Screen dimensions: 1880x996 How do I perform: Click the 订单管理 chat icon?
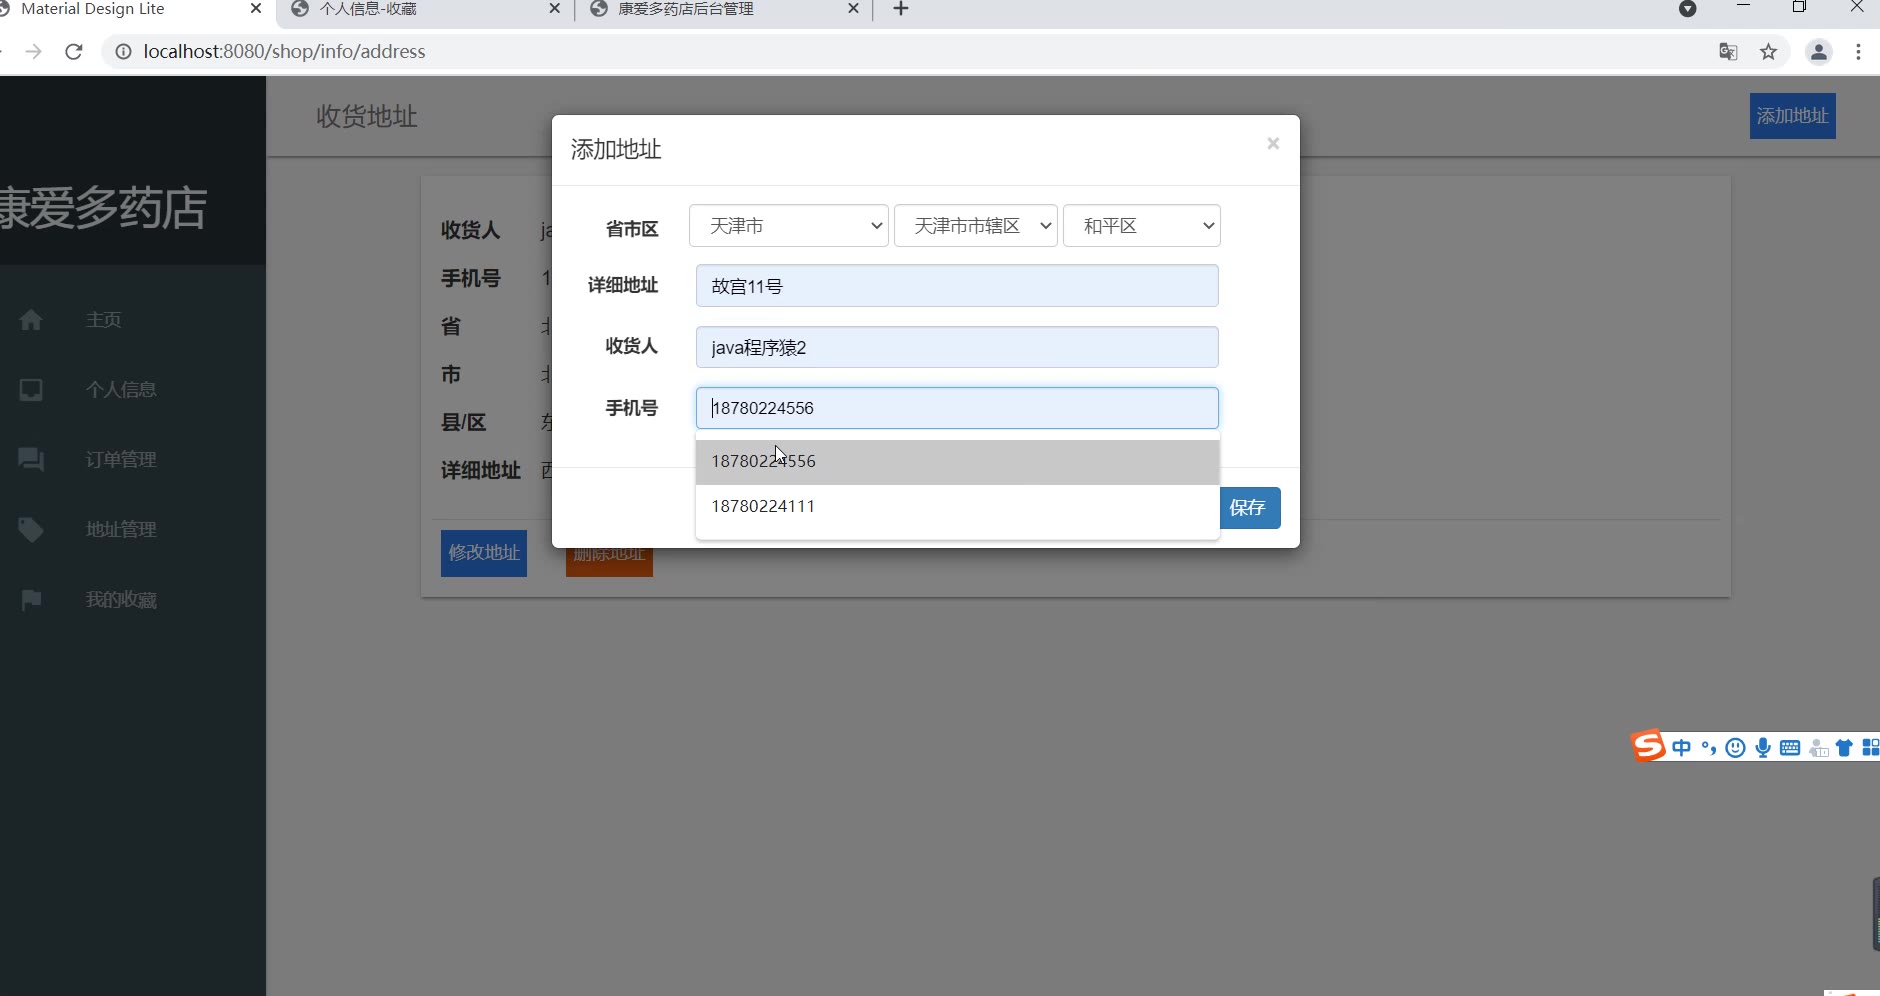pos(31,459)
